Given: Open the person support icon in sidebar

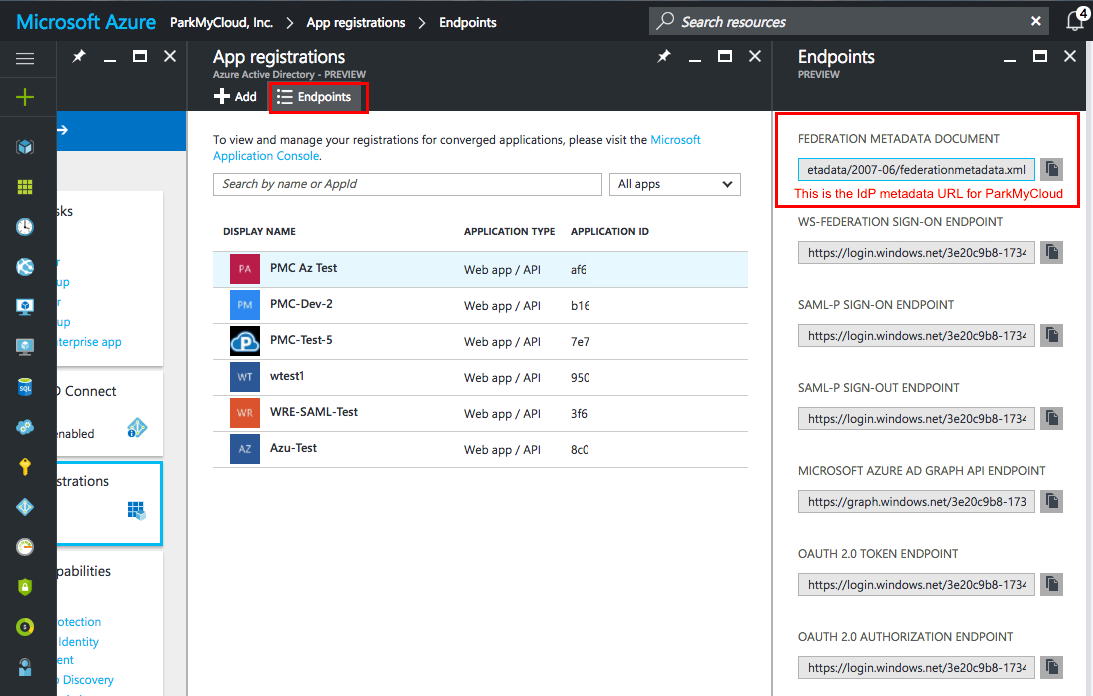Looking at the screenshot, I should tap(25, 667).
